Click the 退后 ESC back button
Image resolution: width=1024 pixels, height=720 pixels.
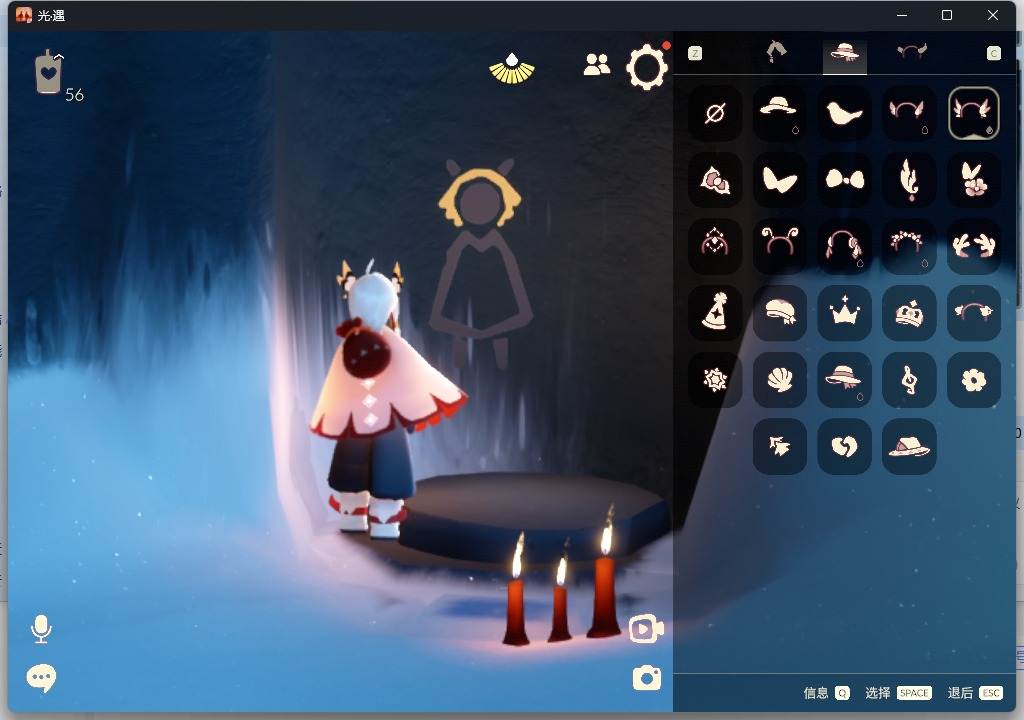[x=974, y=693]
